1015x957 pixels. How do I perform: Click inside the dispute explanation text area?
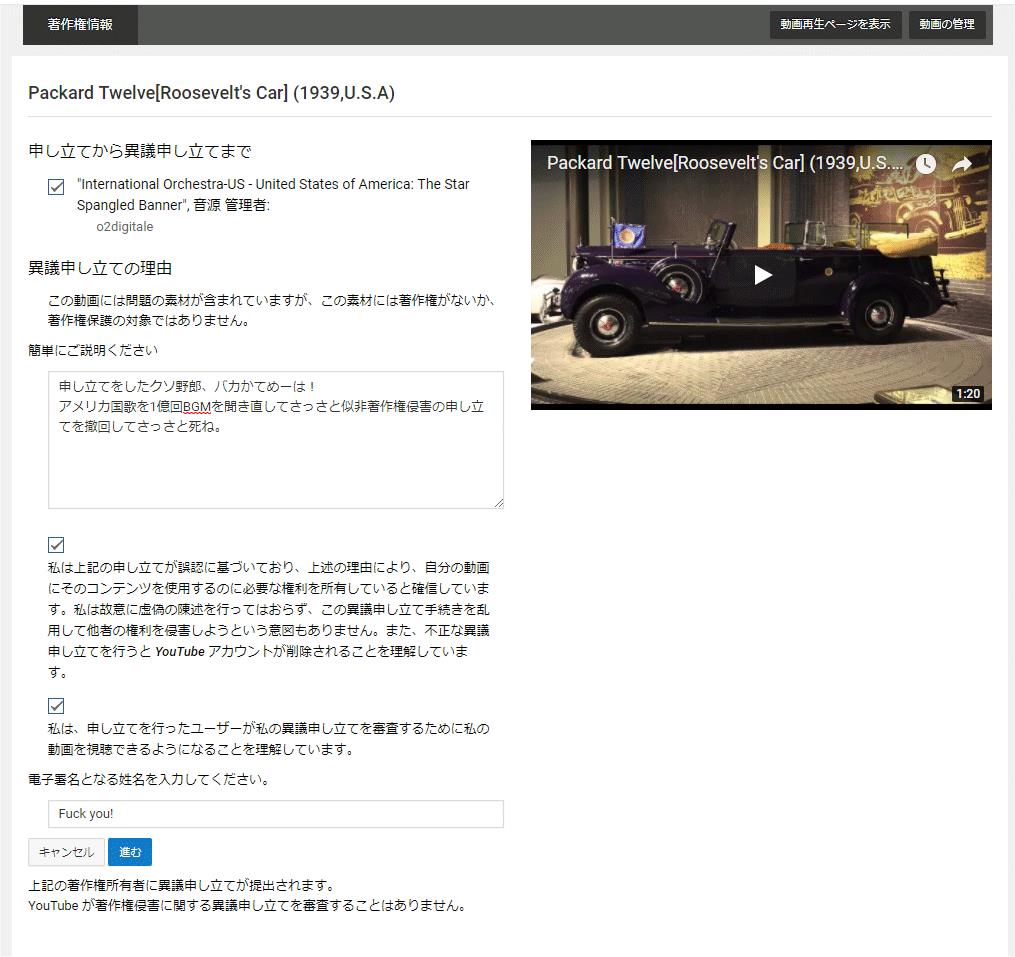tap(276, 440)
